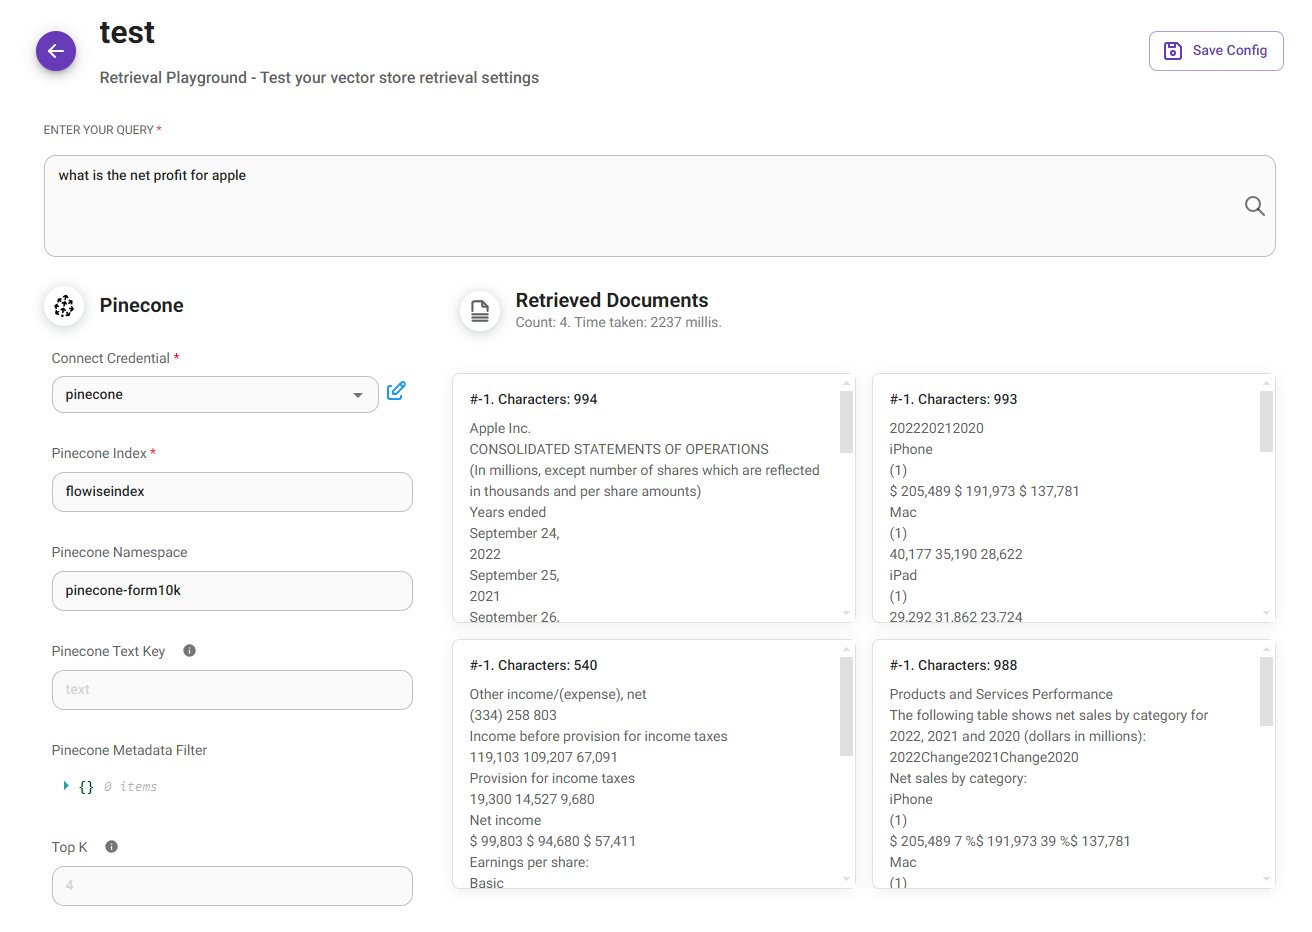Edit credential with the pencil icon
The width and height of the screenshot is (1312, 932).
[x=396, y=391]
